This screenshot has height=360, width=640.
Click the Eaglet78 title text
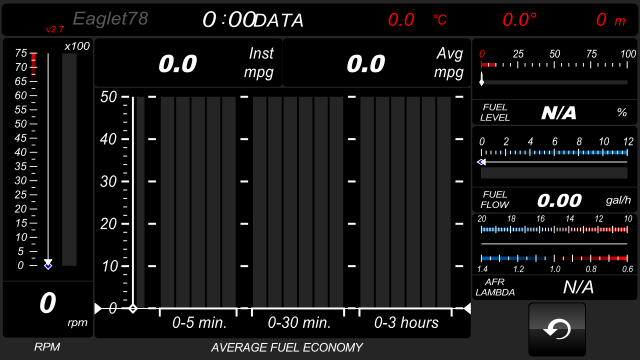pos(110,19)
